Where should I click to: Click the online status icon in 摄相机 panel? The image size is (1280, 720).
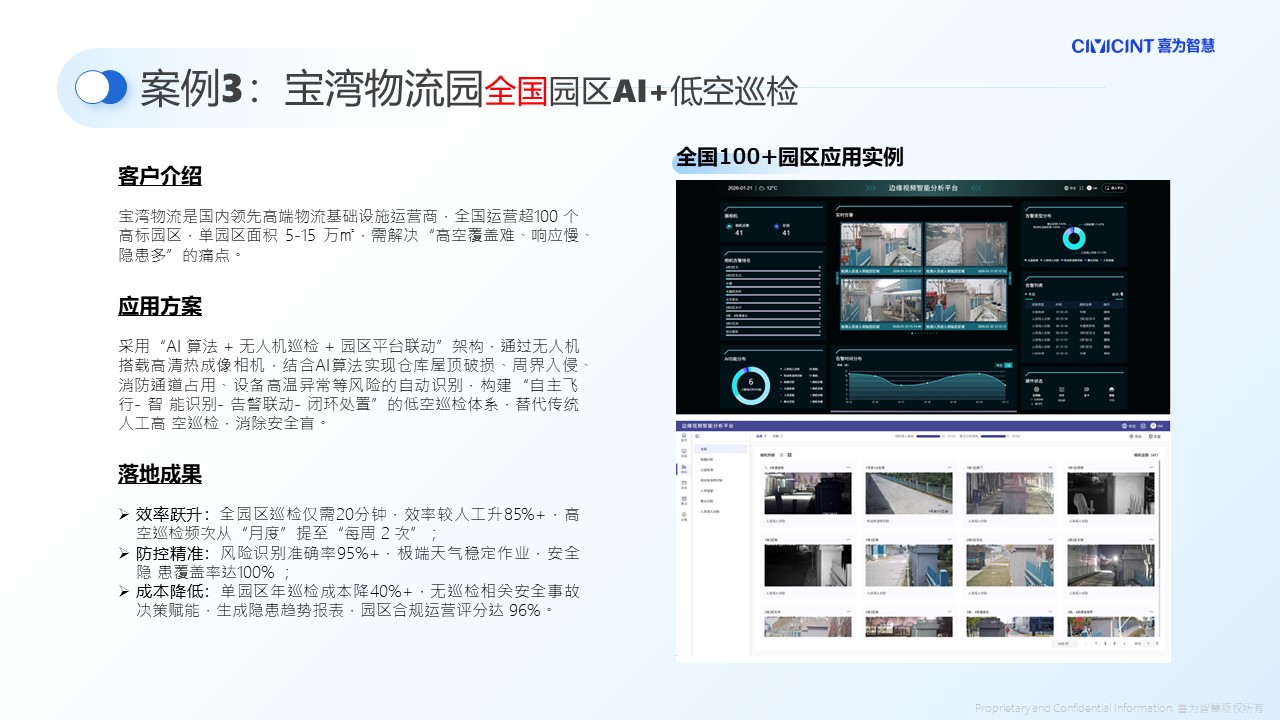pos(775,226)
